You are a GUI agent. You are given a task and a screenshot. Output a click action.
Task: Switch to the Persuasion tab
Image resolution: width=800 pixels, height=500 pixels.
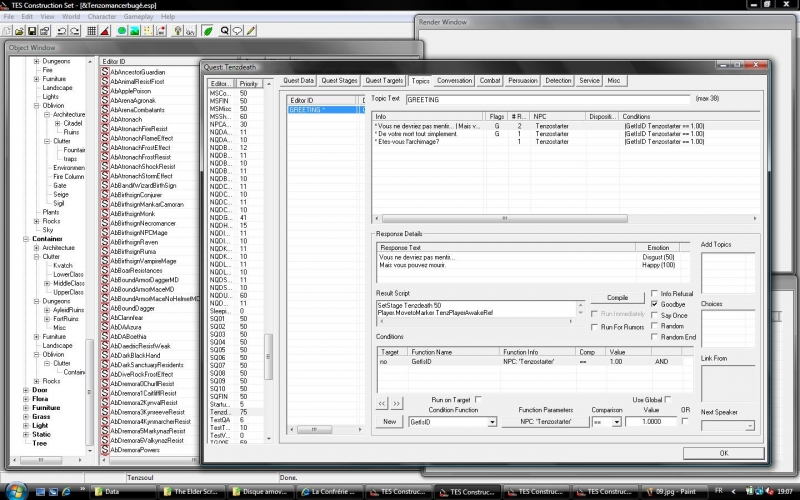click(522, 81)
